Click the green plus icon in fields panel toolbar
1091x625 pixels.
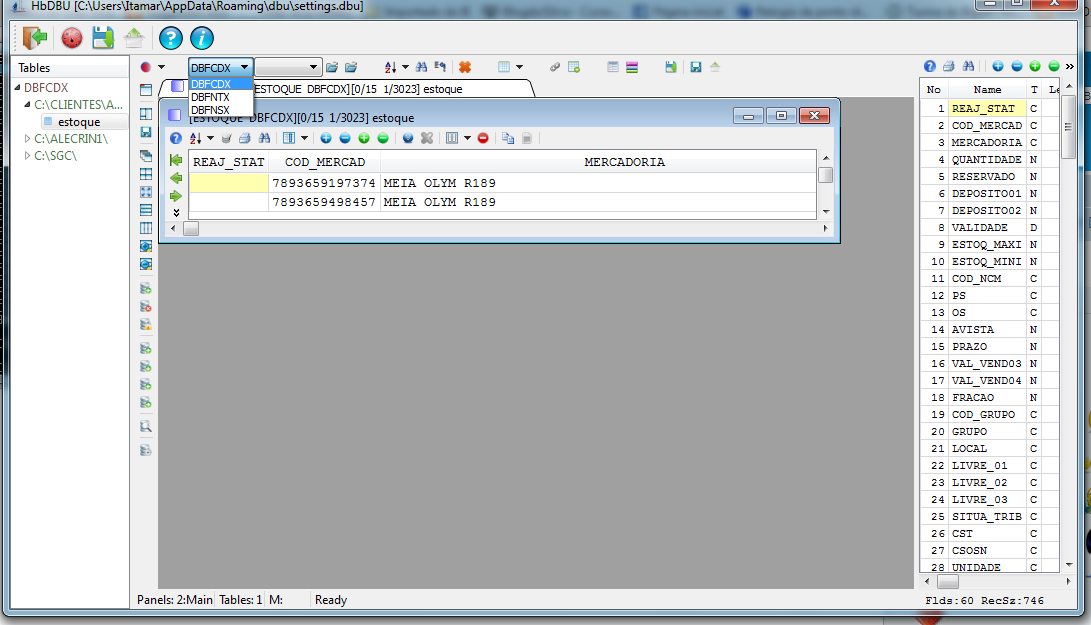(1035, 66)
